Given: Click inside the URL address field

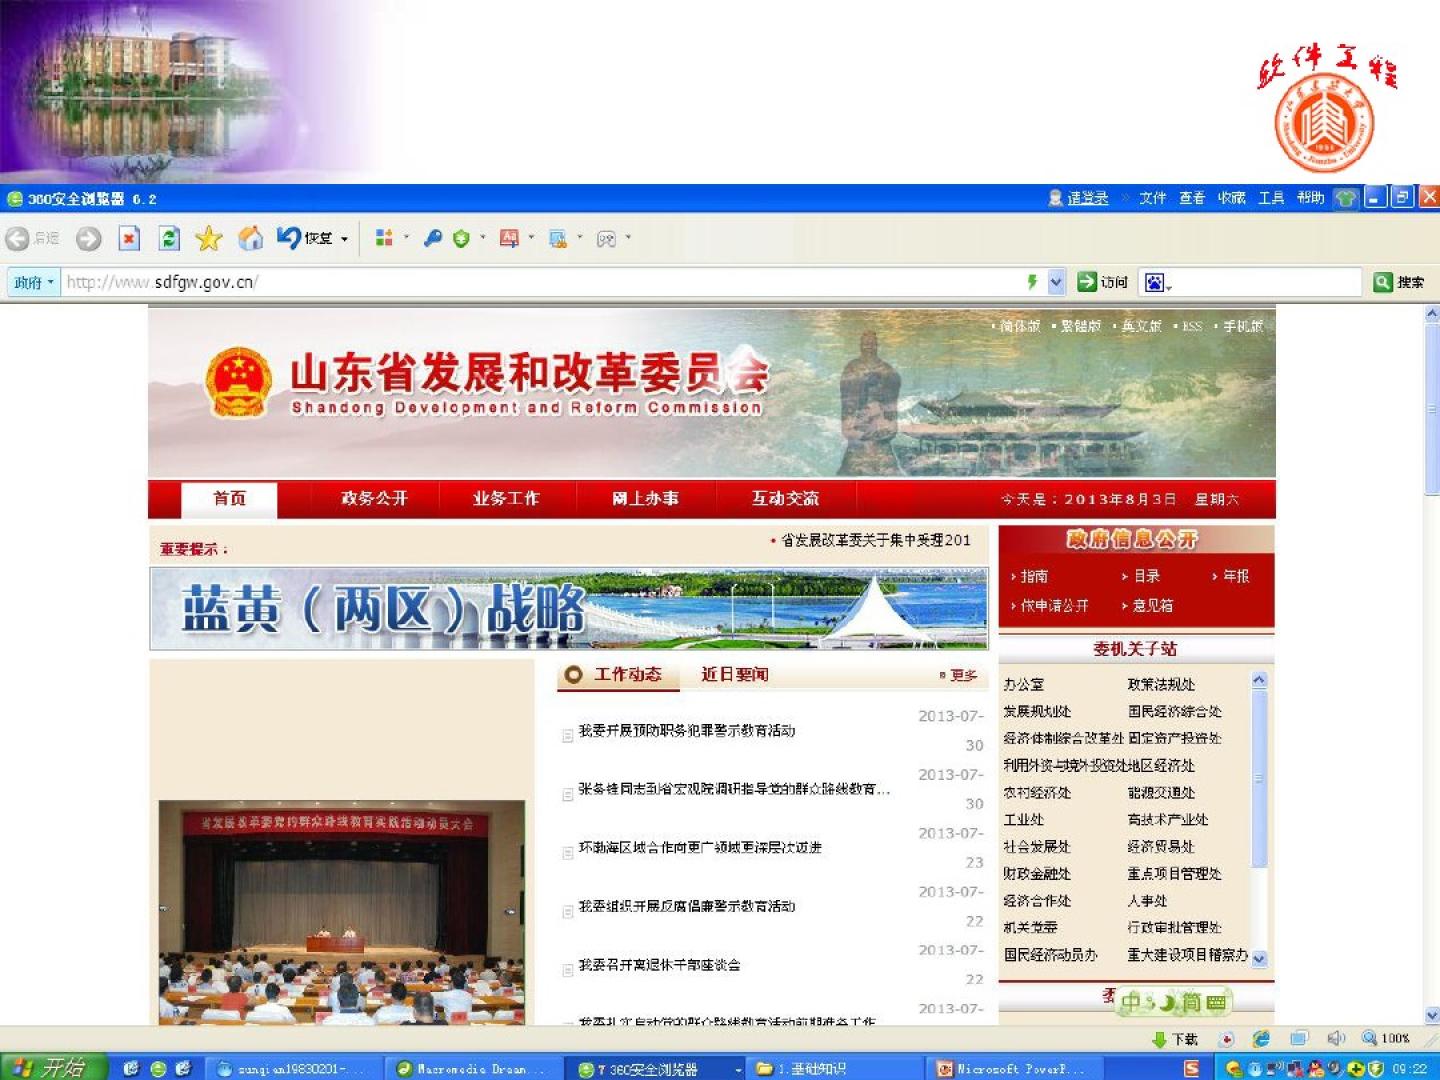Looking at the screenshot, I should point(540,282).
